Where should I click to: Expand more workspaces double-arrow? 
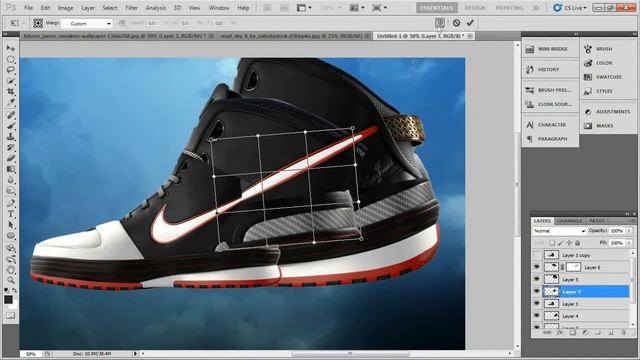pos(536,8)
